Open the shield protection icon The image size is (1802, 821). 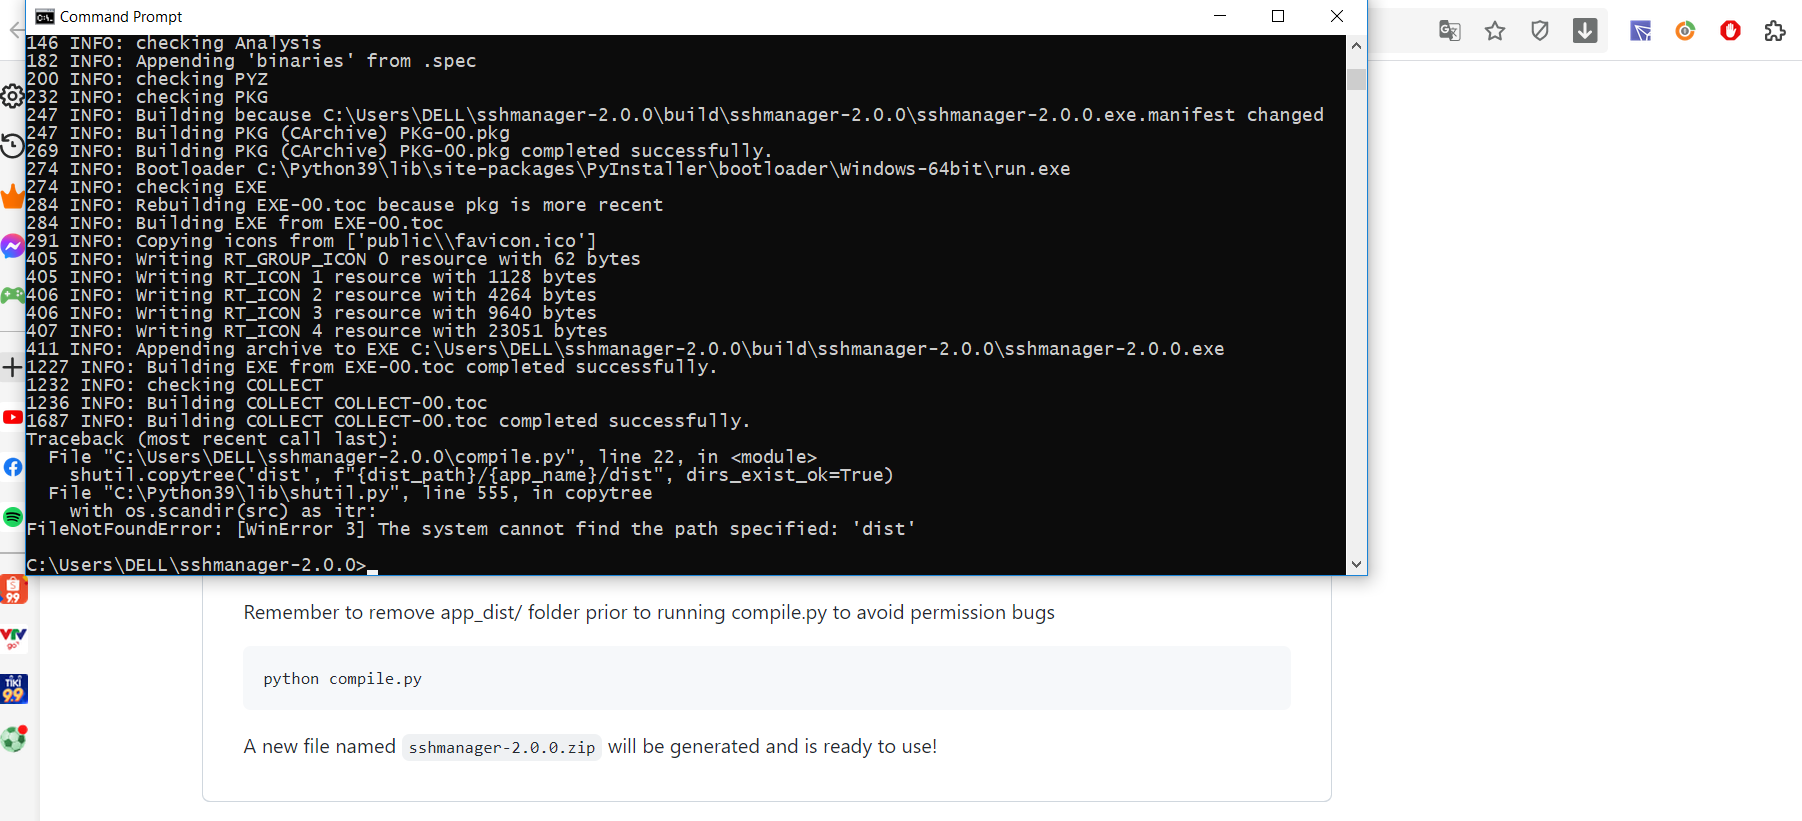point(1540,31)
